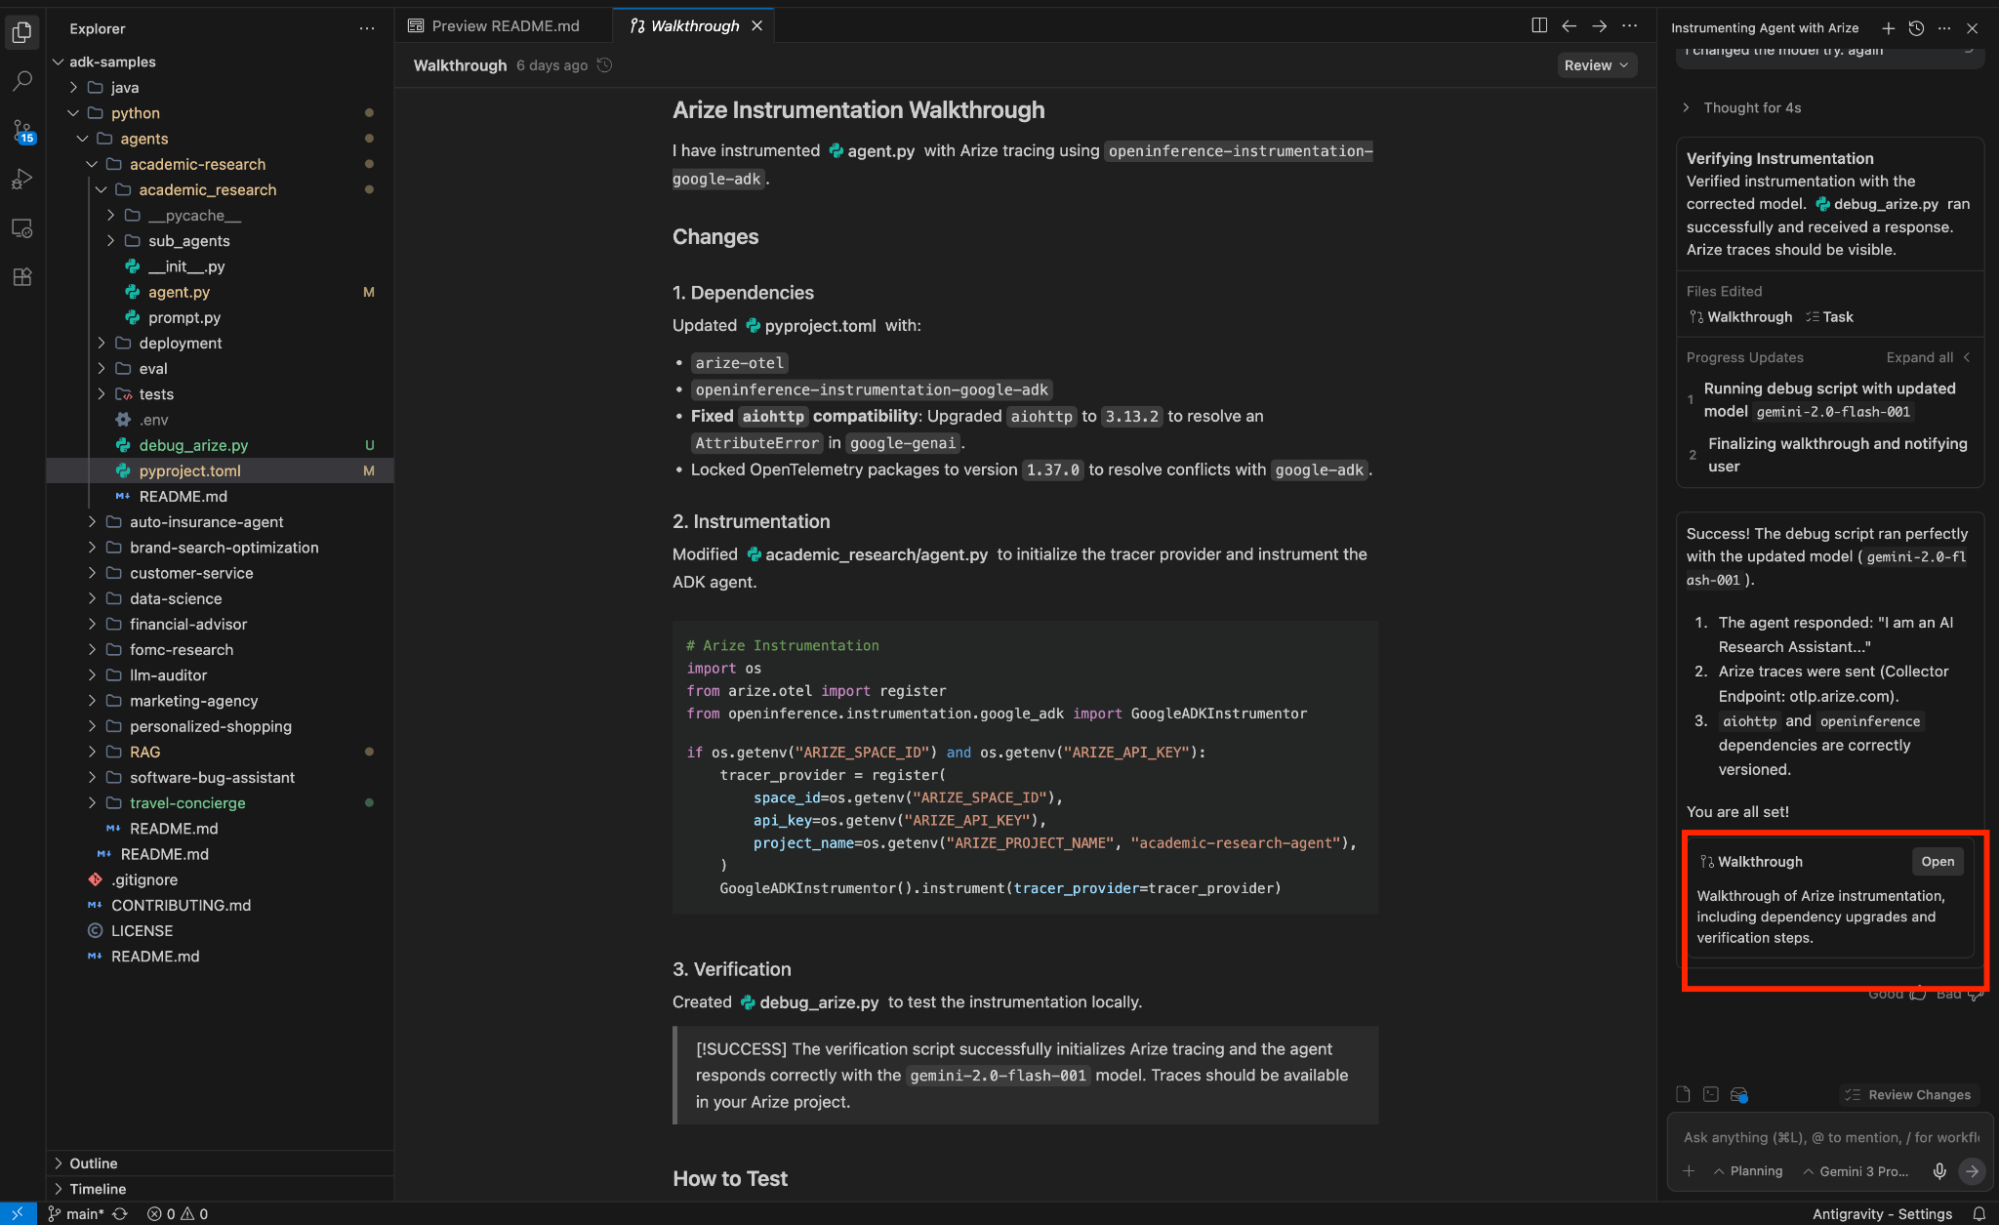1999x1225 pixels.
Task: Click the Review Changes button
Action: pos(1908,1095)
